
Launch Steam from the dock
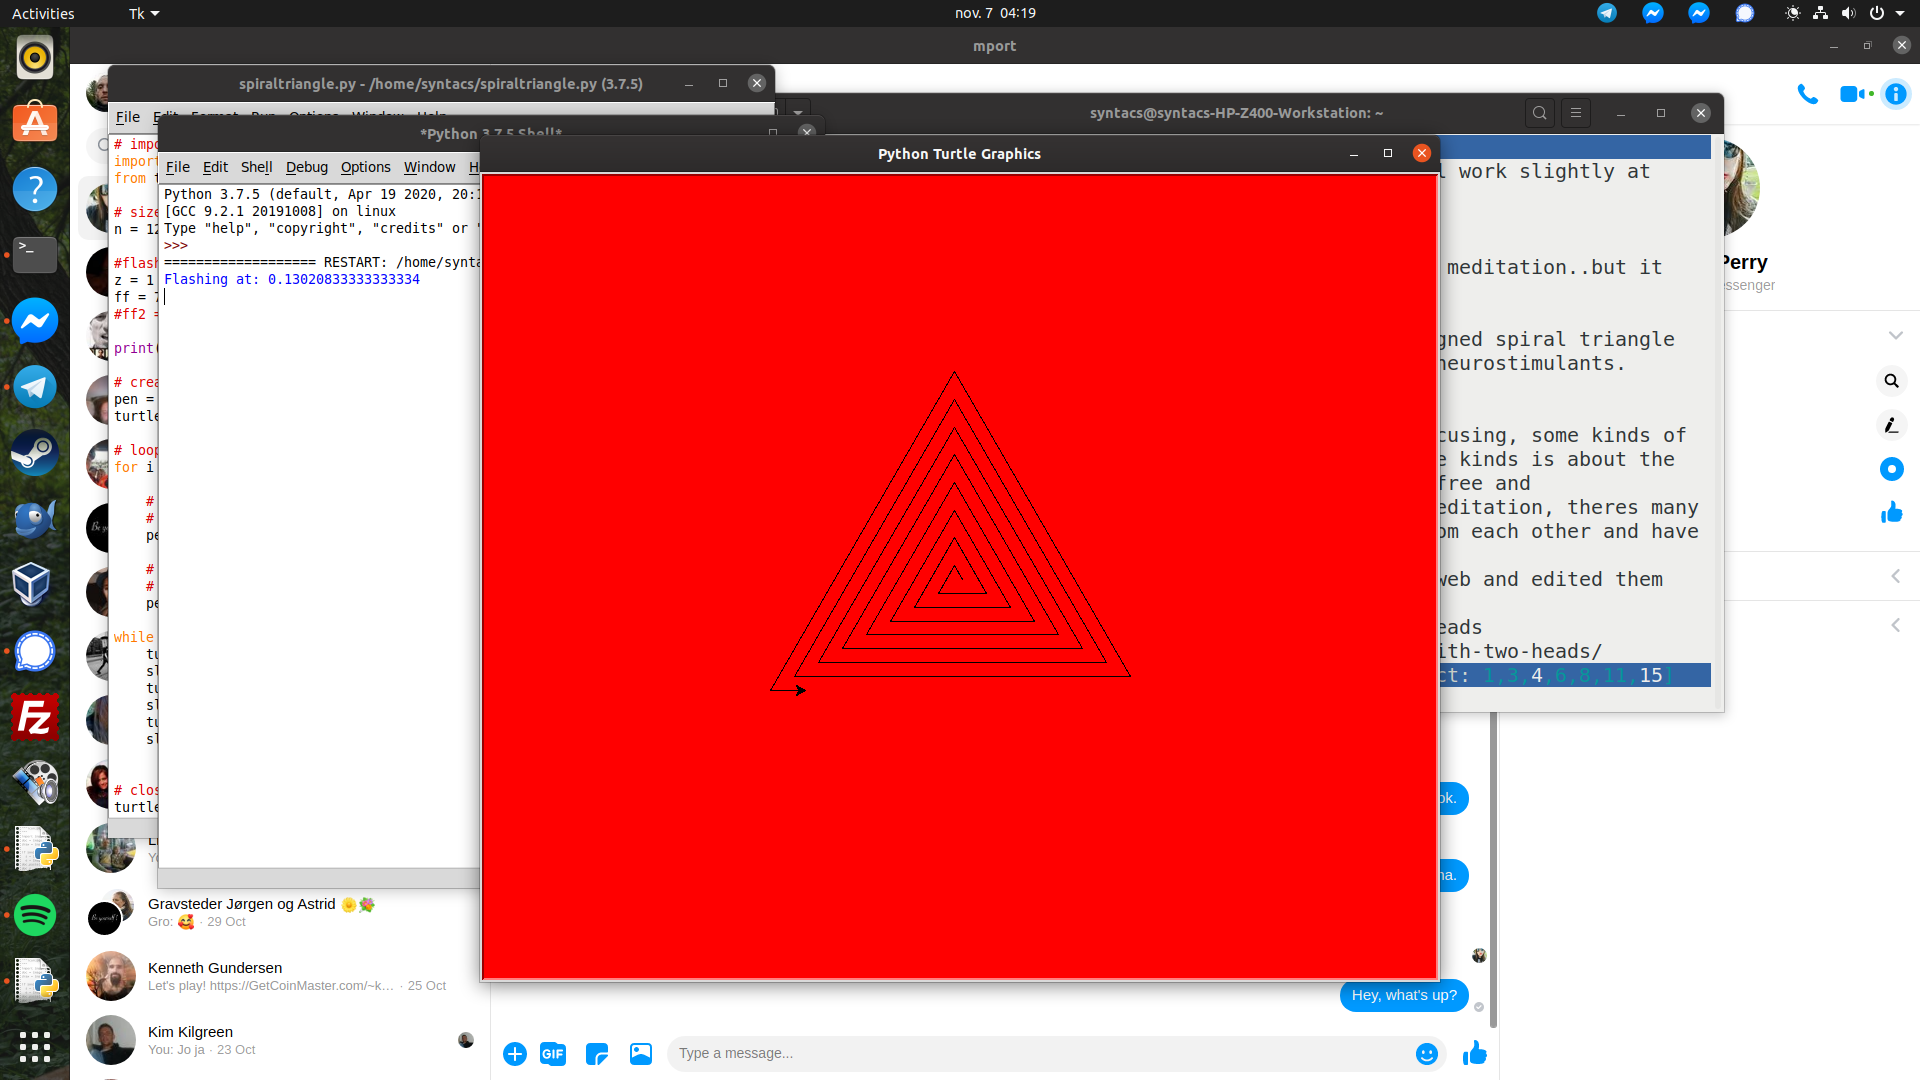[35, 453]
